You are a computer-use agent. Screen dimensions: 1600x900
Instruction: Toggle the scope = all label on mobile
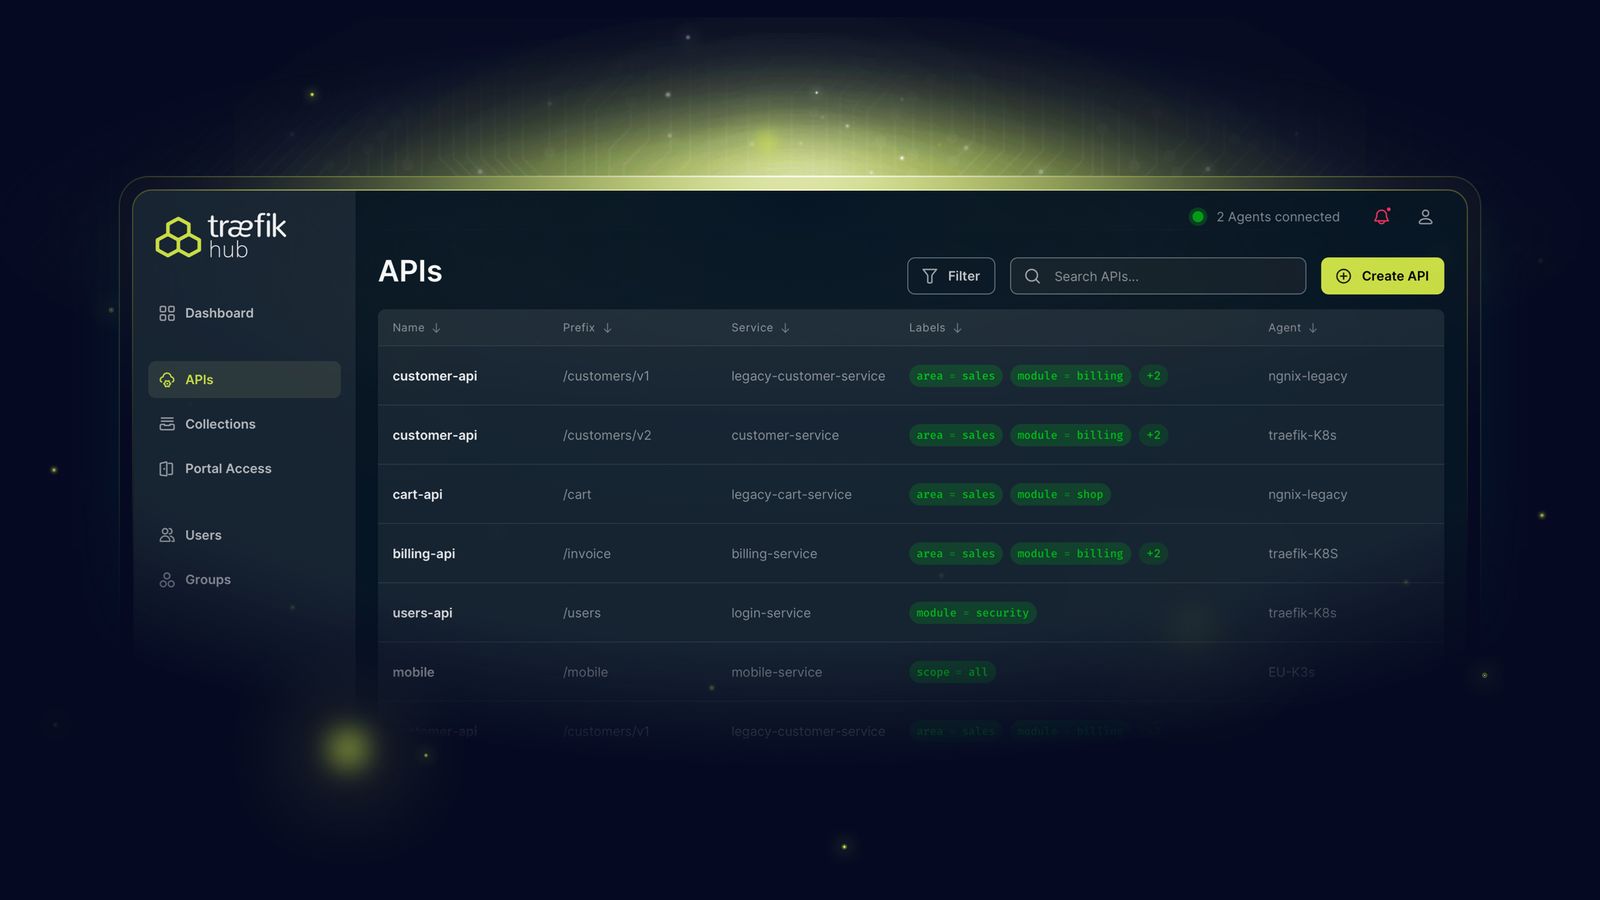tap(952, 672)
